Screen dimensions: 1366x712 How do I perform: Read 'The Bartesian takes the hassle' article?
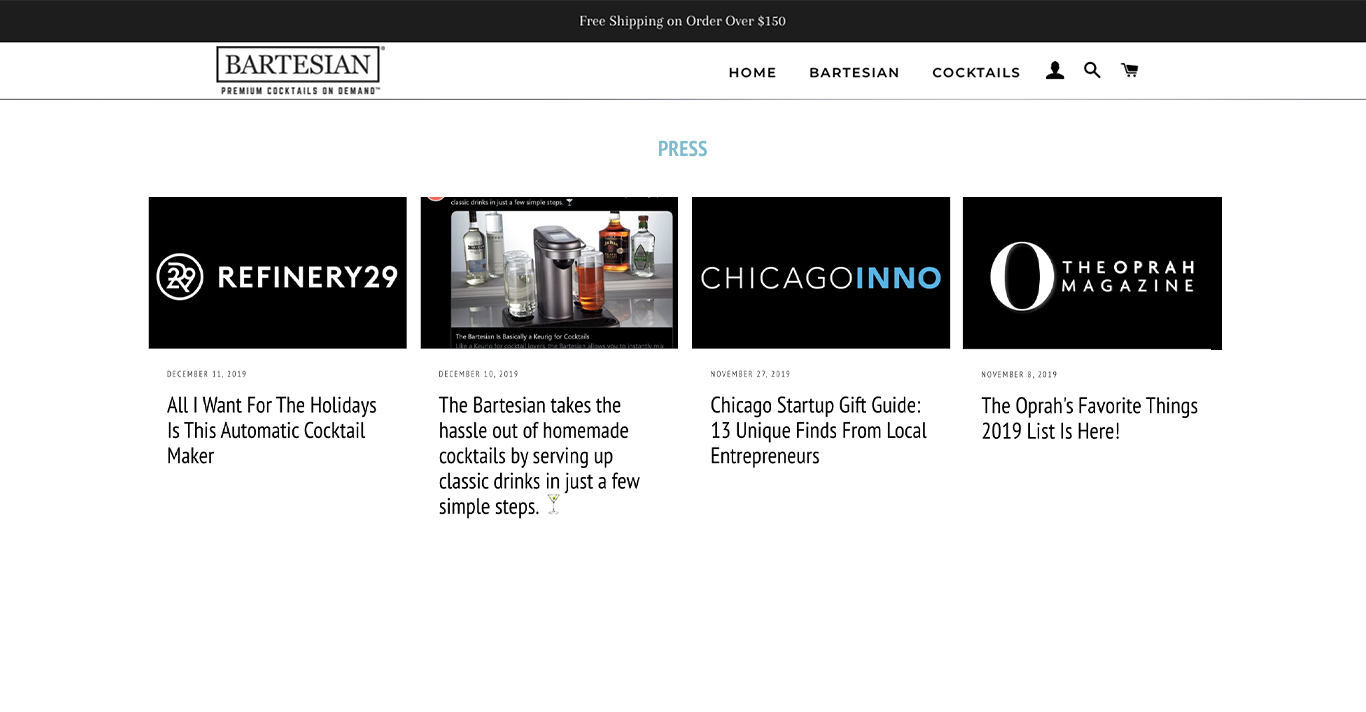pos(540,456)
